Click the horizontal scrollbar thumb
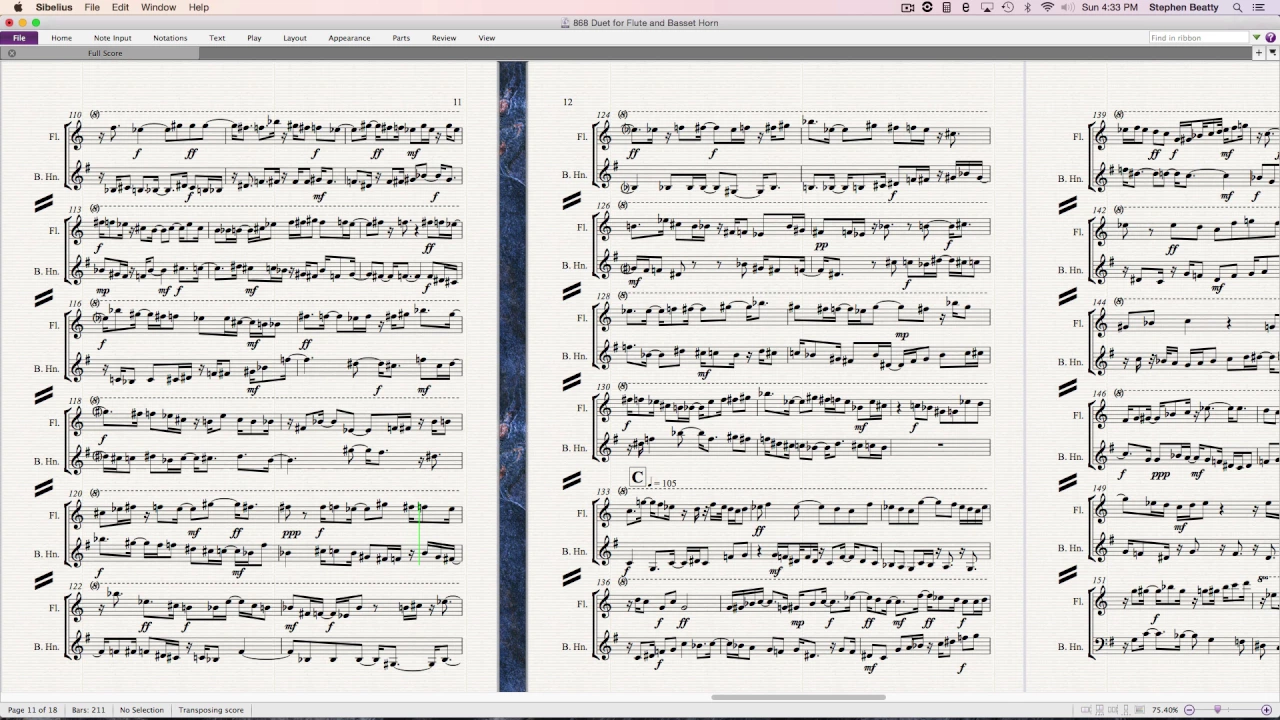1280x720 pixels. pos(798,697)
